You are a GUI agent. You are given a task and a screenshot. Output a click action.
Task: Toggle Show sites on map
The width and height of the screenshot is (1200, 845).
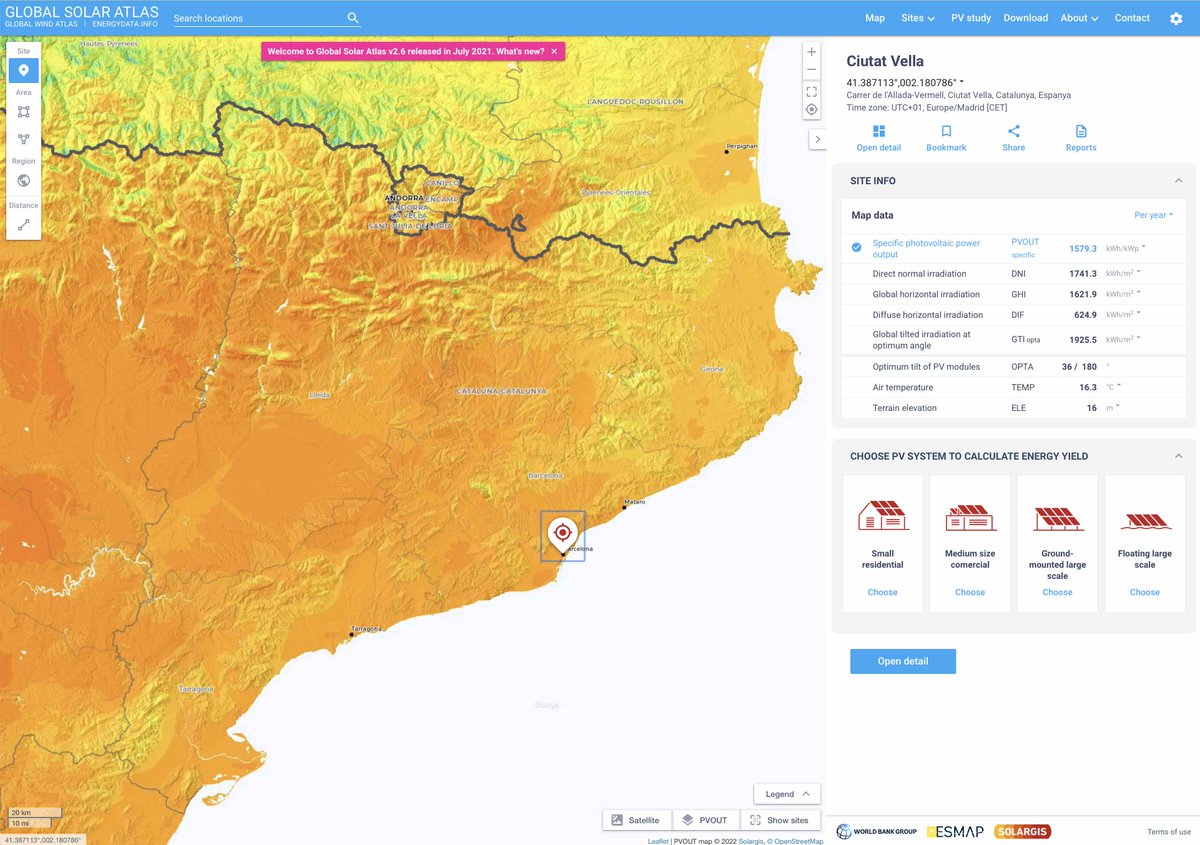[780, 820]
